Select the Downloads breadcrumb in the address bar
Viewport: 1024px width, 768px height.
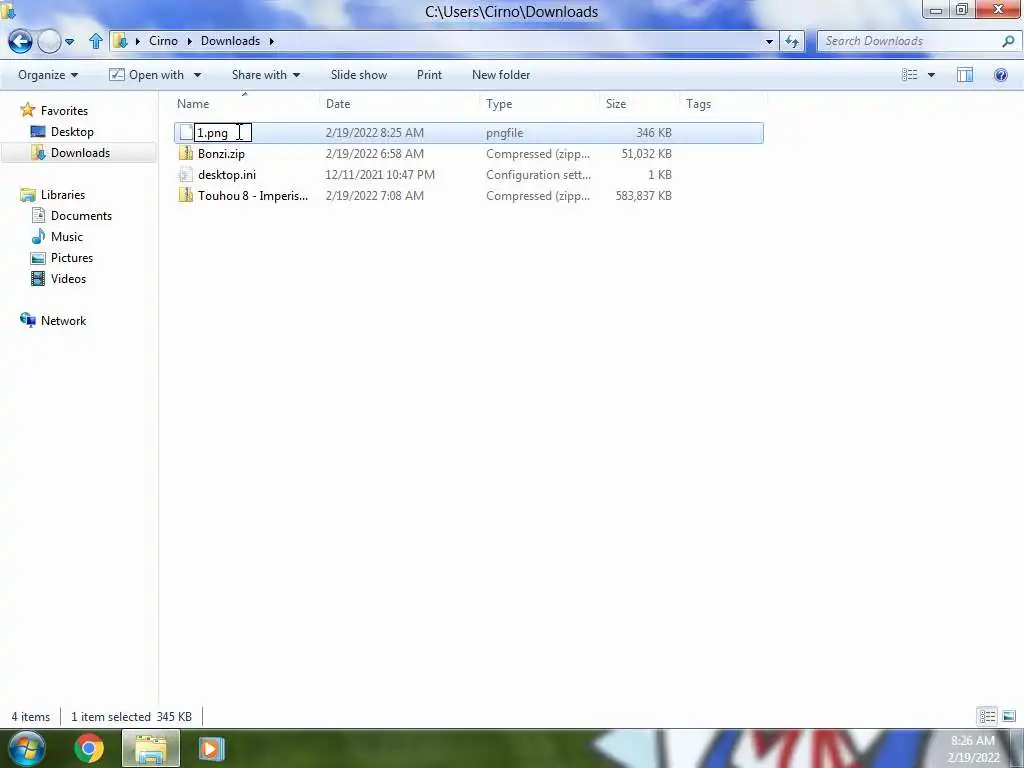tap(230, 40)
